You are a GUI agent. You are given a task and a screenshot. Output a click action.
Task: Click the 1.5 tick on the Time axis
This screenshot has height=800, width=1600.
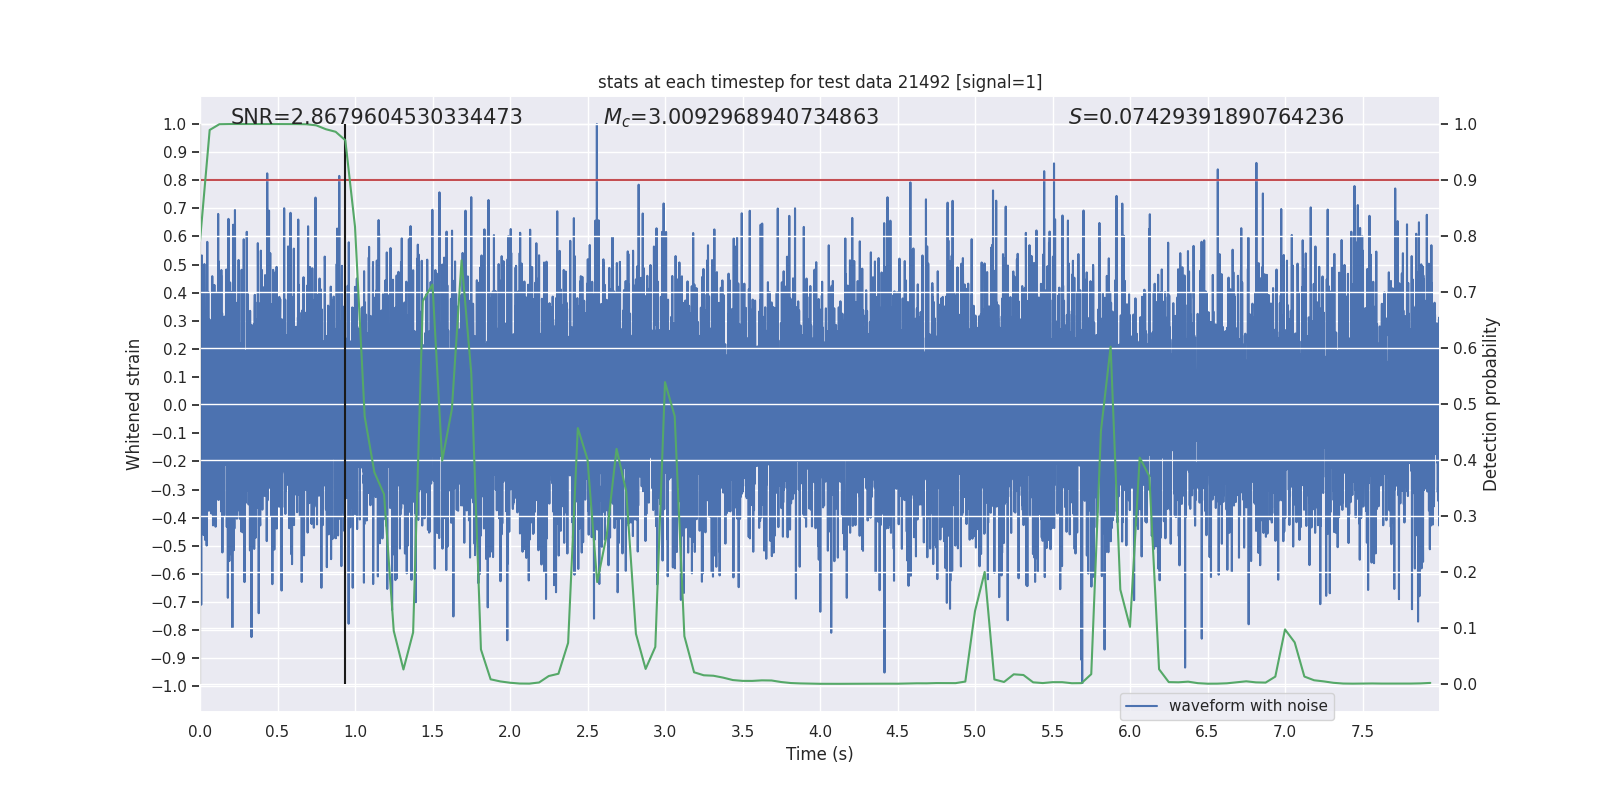click(x=432, y=732)
